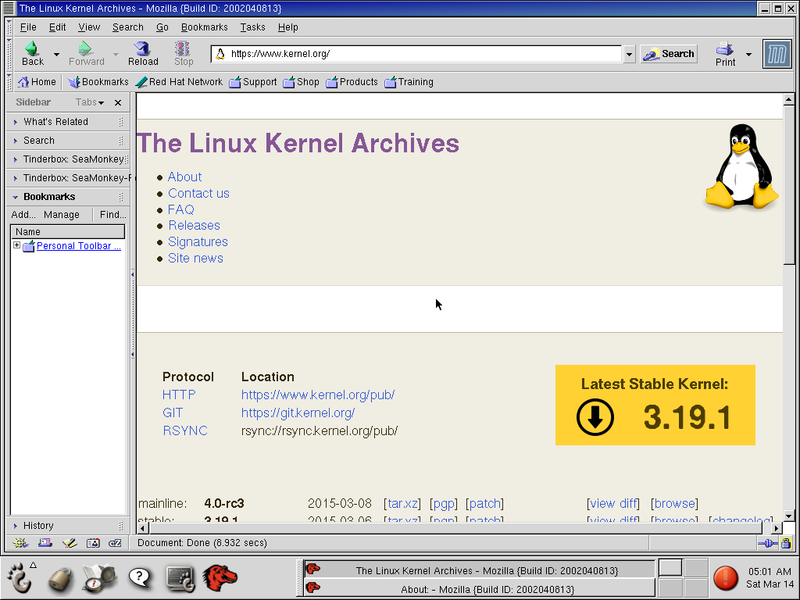Click the security lock status icon
This screenshot has height=600, width=800.
(786, 543)
